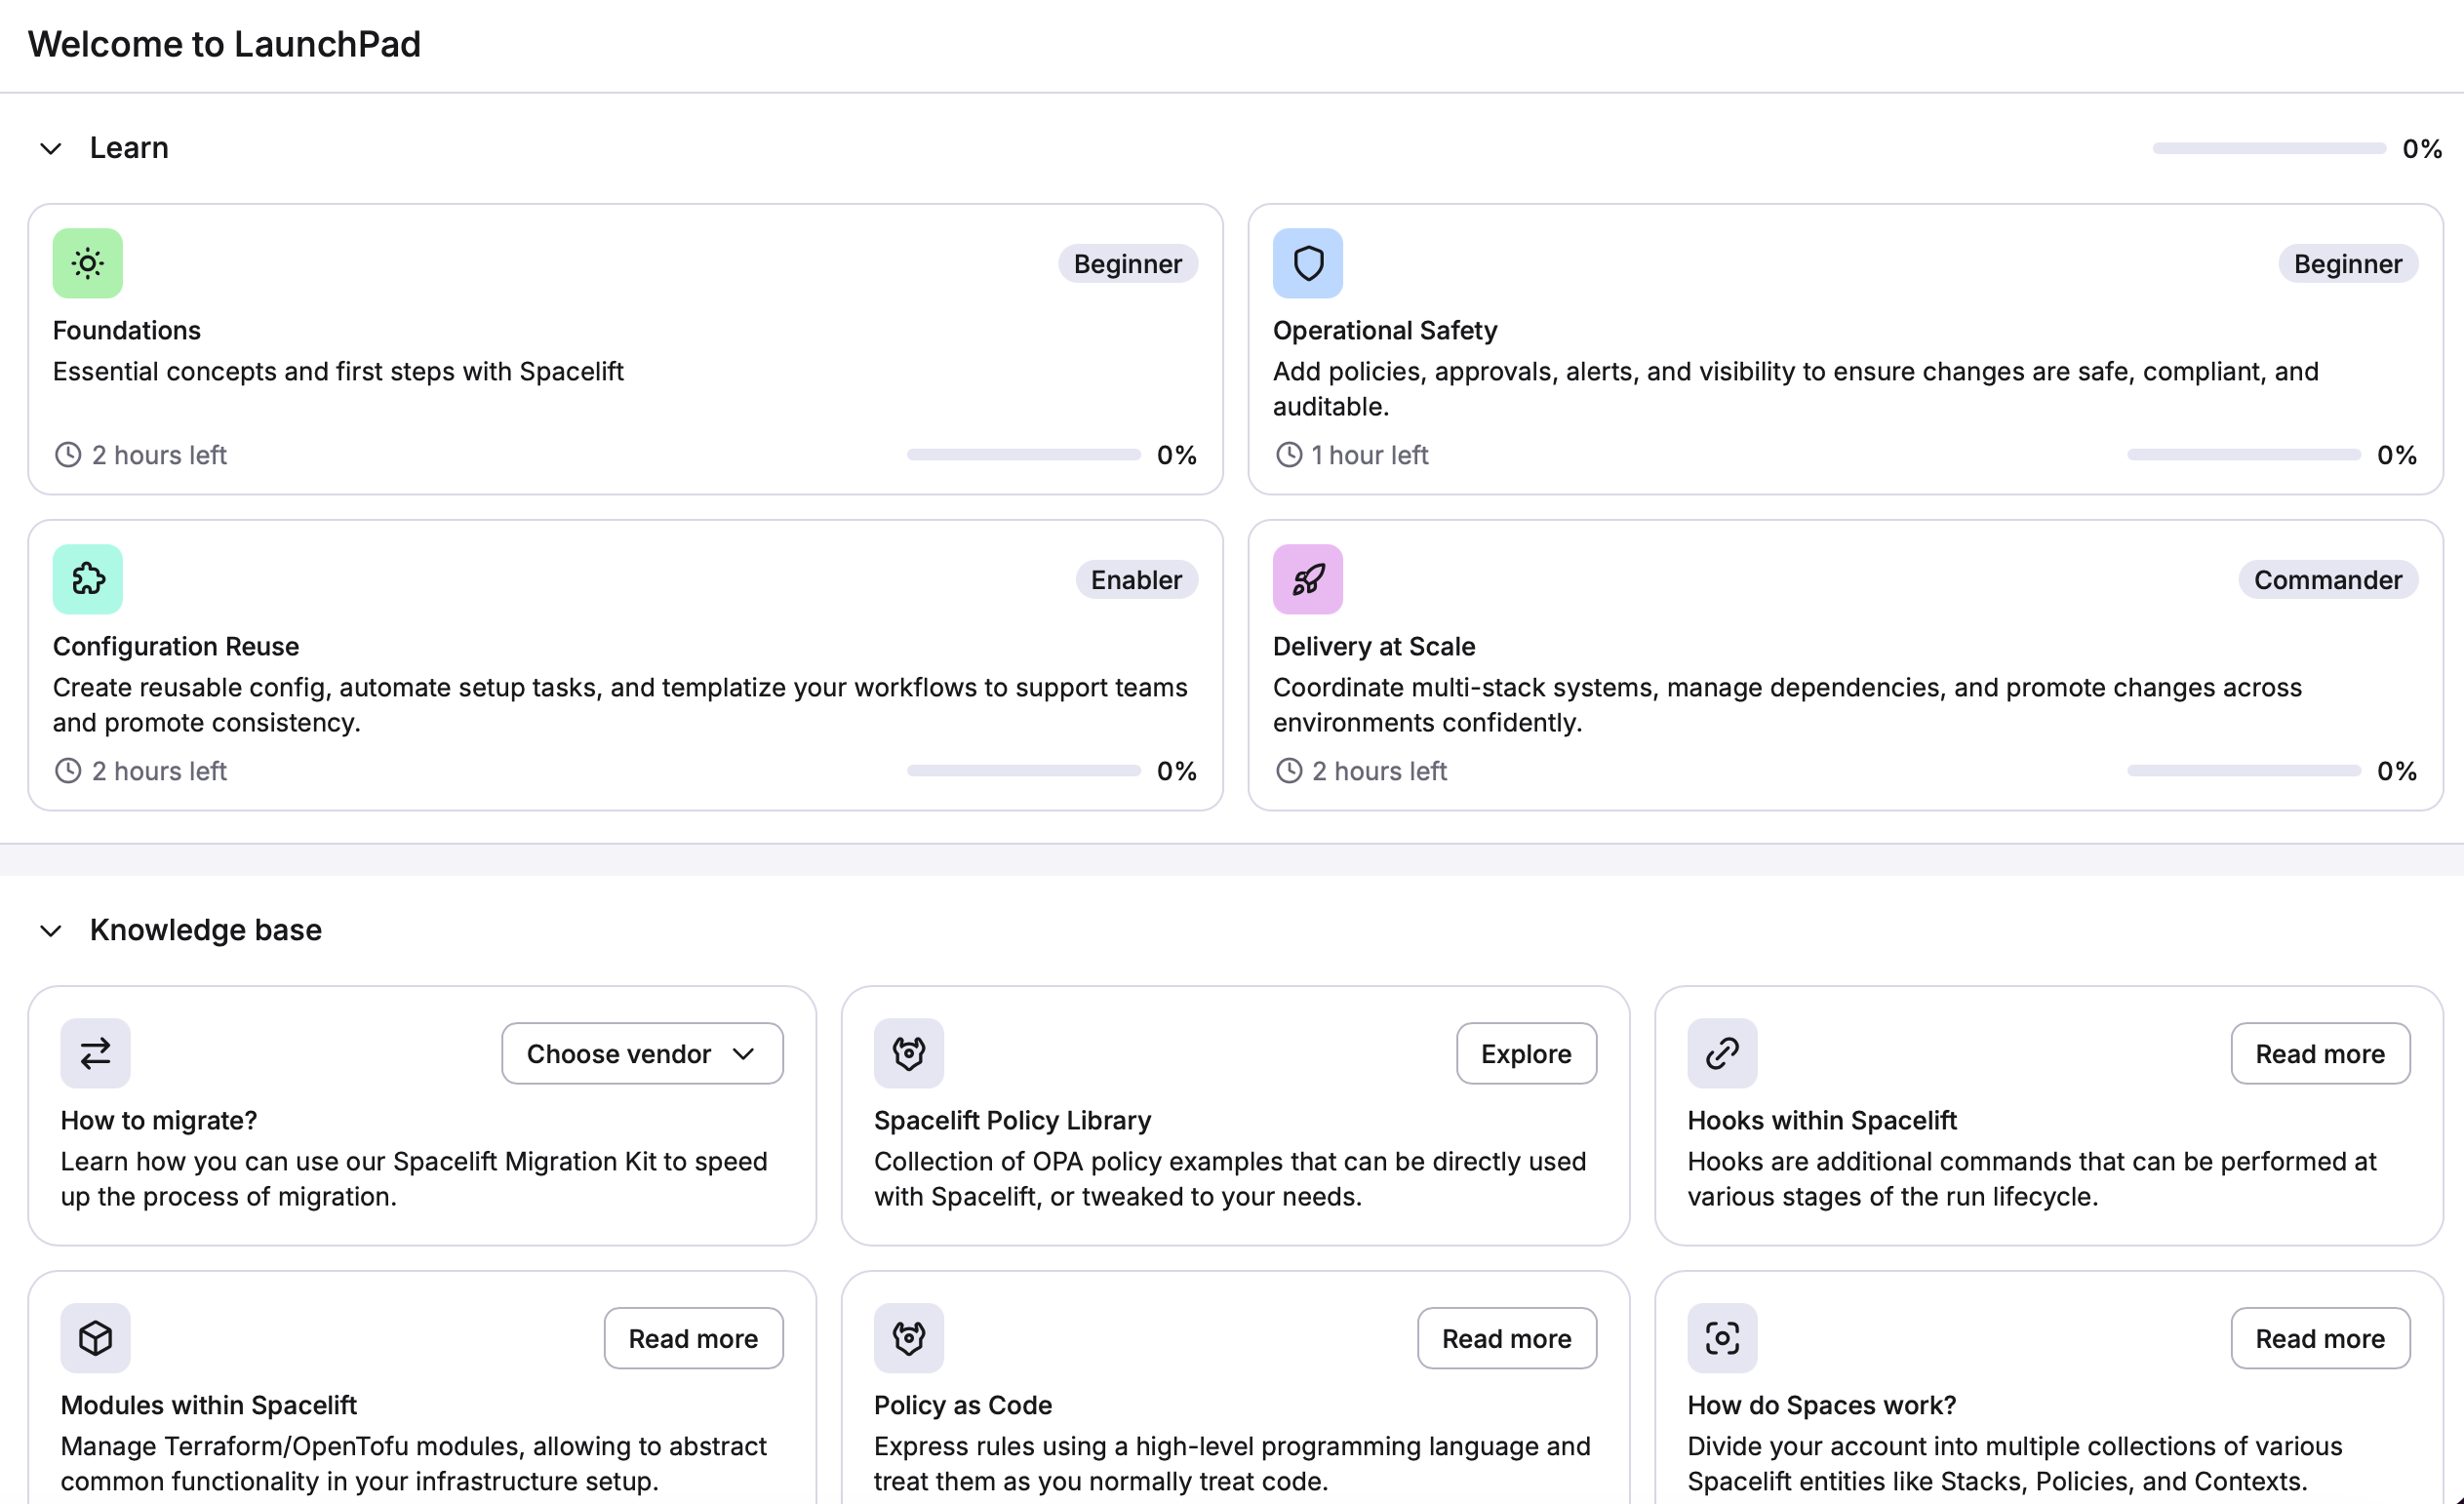Open the Operational Safety course title
The width and height of the screenshot is (2464, 1504).
pyautogui.click(x=1385, y=330)
